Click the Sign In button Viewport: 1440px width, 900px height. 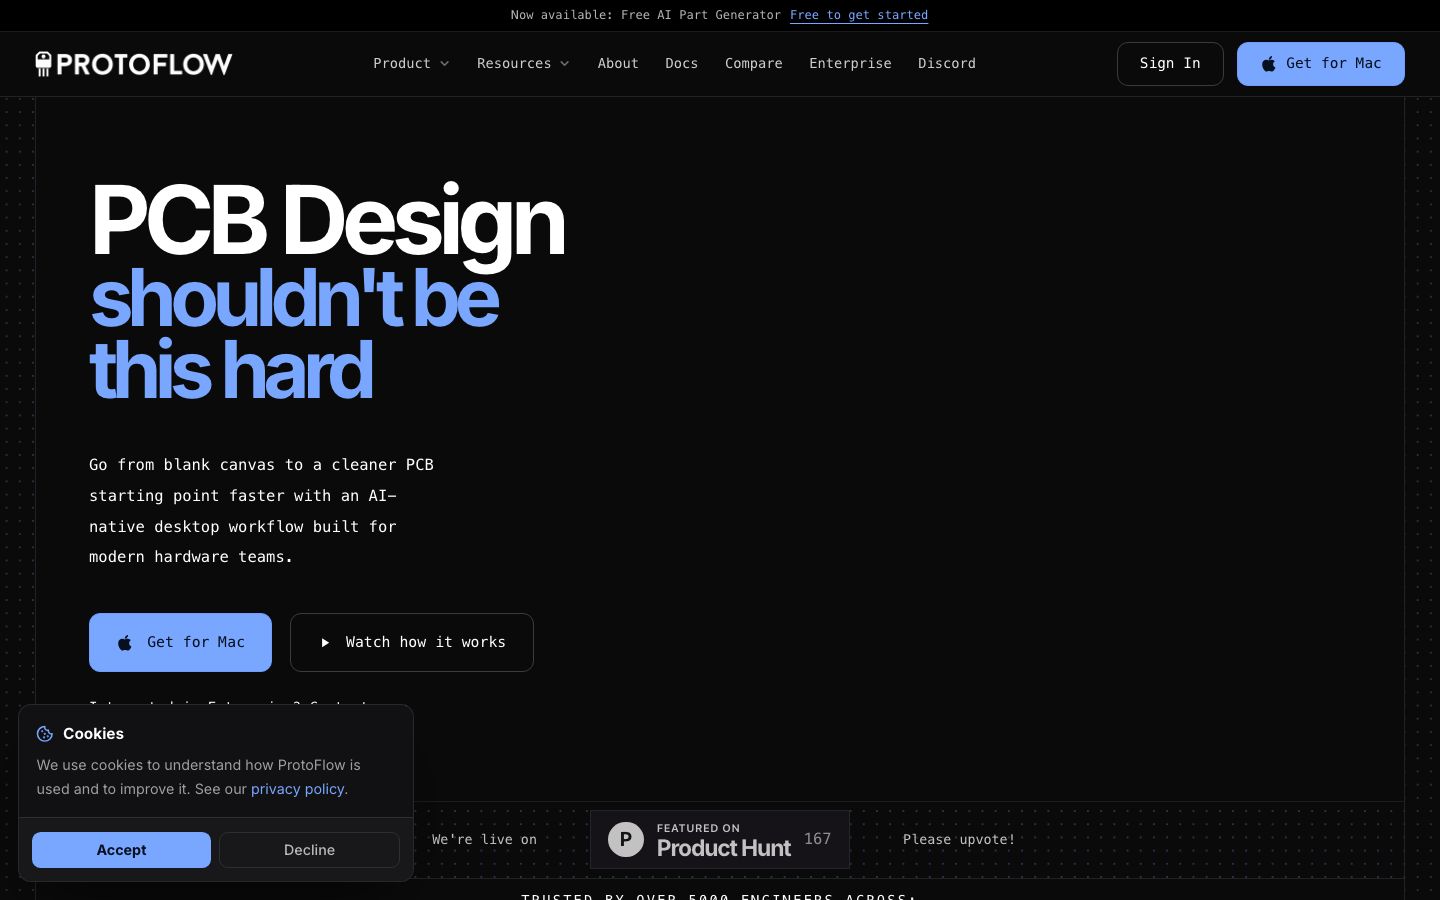[1170, 64]
